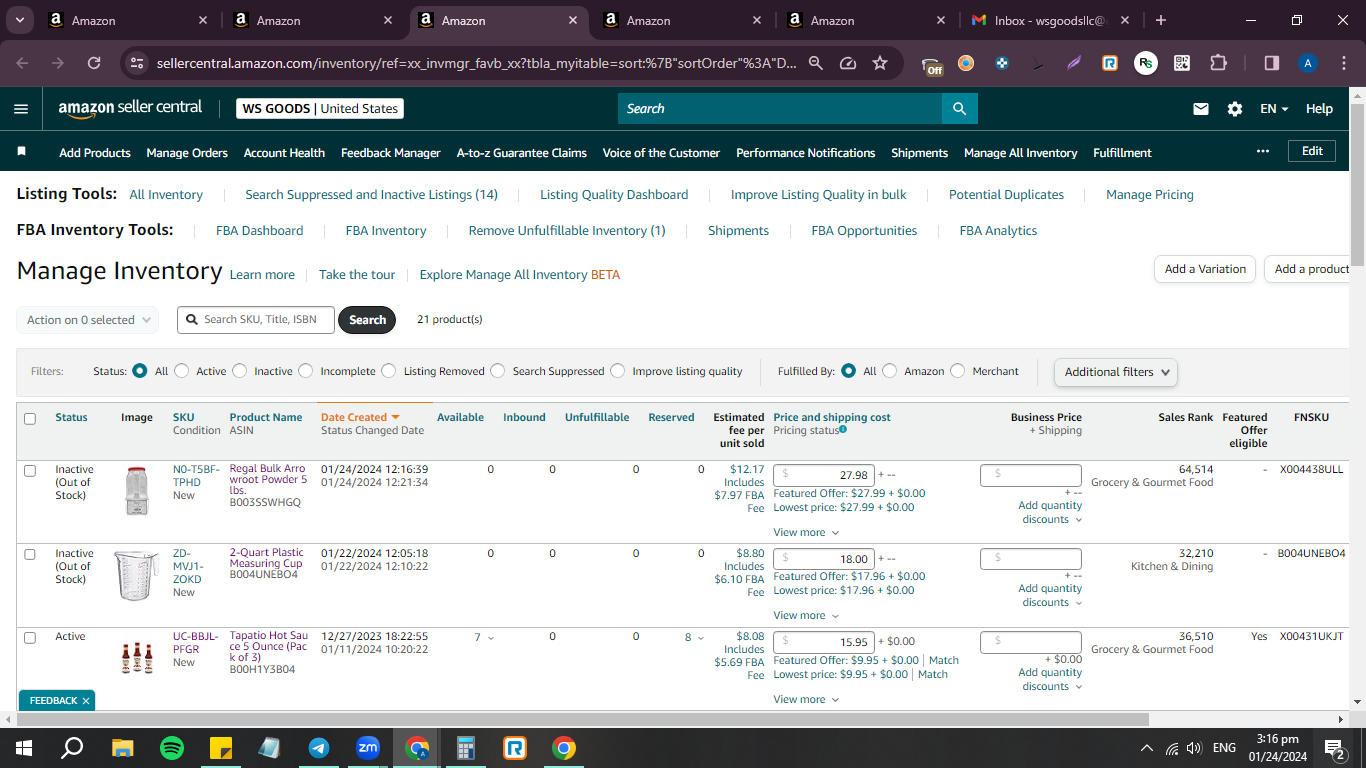The width and height of the screenshot is (1366, 768).
Task: Expand View more for the 18.00 price row
Action: click(x=806, y=616)
